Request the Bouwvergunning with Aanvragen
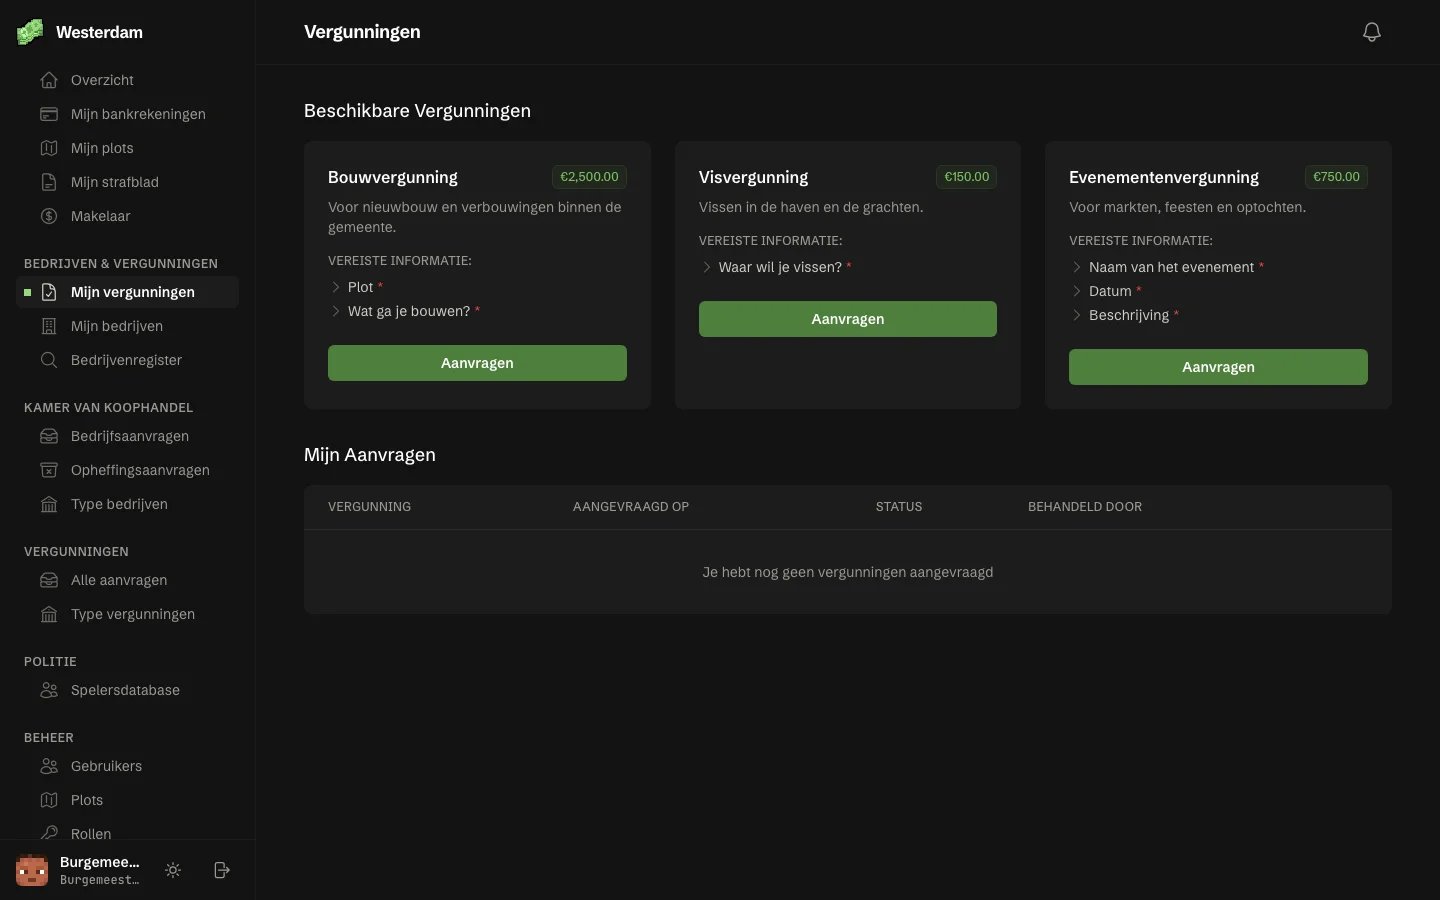This screenshot has width=1440, height=900. tap(477, 363)
